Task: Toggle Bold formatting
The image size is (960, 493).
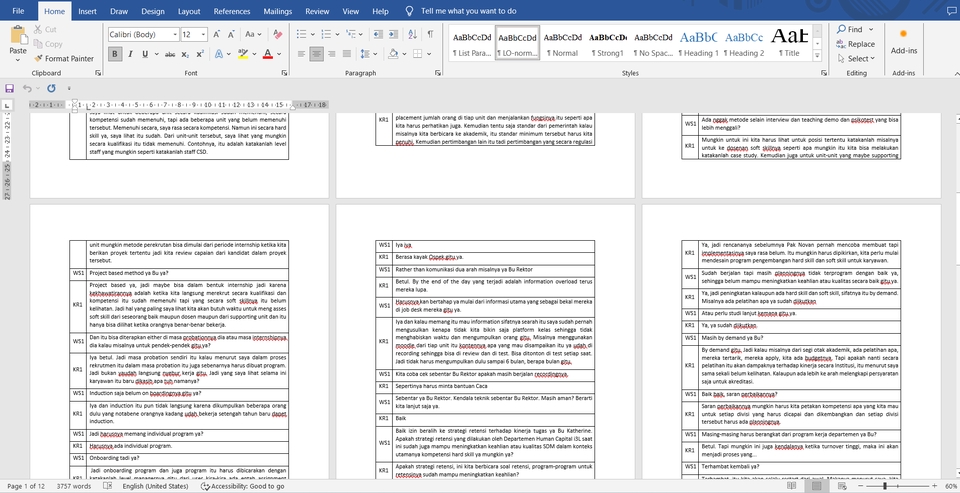Action: pos(114,55)
